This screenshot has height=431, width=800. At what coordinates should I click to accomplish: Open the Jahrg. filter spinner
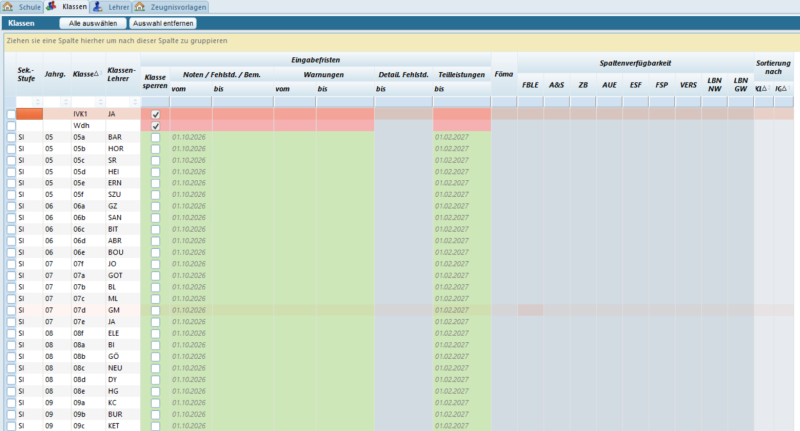pos(66,102)
